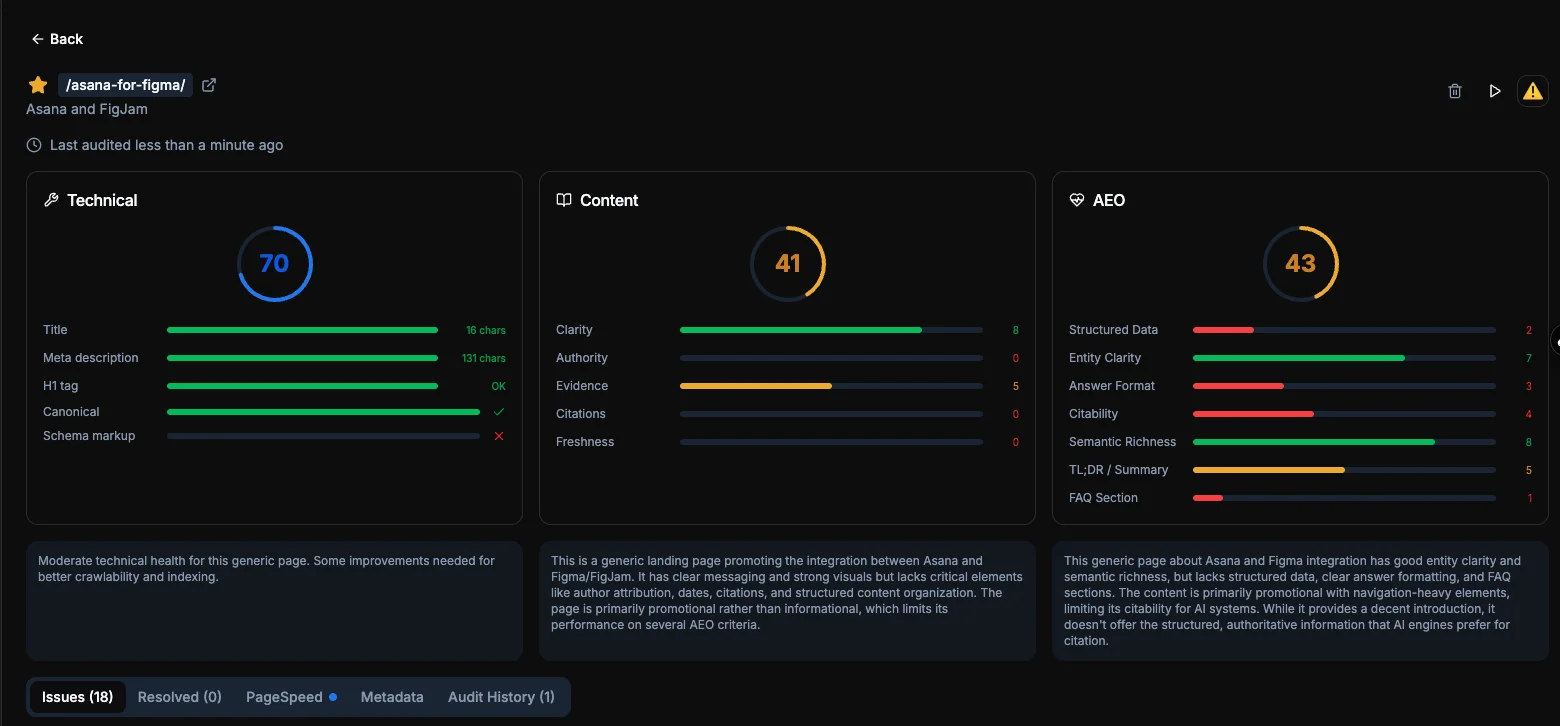
Task: Click the Structured Data red progress bar
Action: tap(1223, 330)
